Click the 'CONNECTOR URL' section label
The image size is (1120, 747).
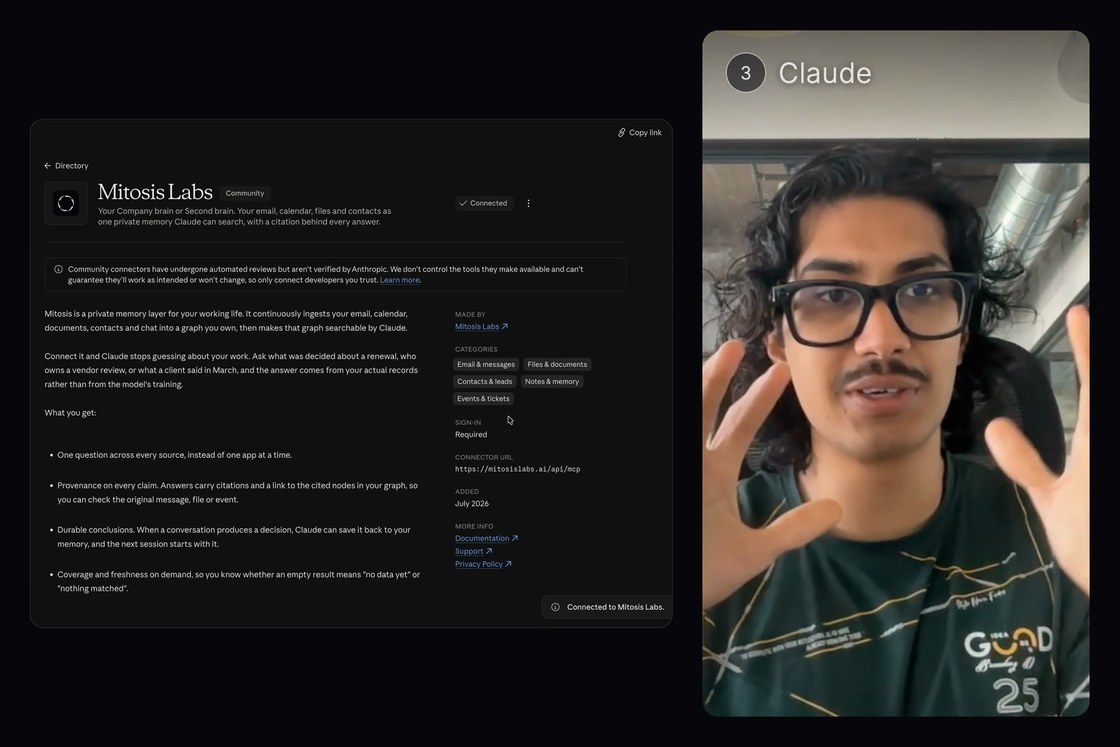pyautogui.click(x=484, y=457)
